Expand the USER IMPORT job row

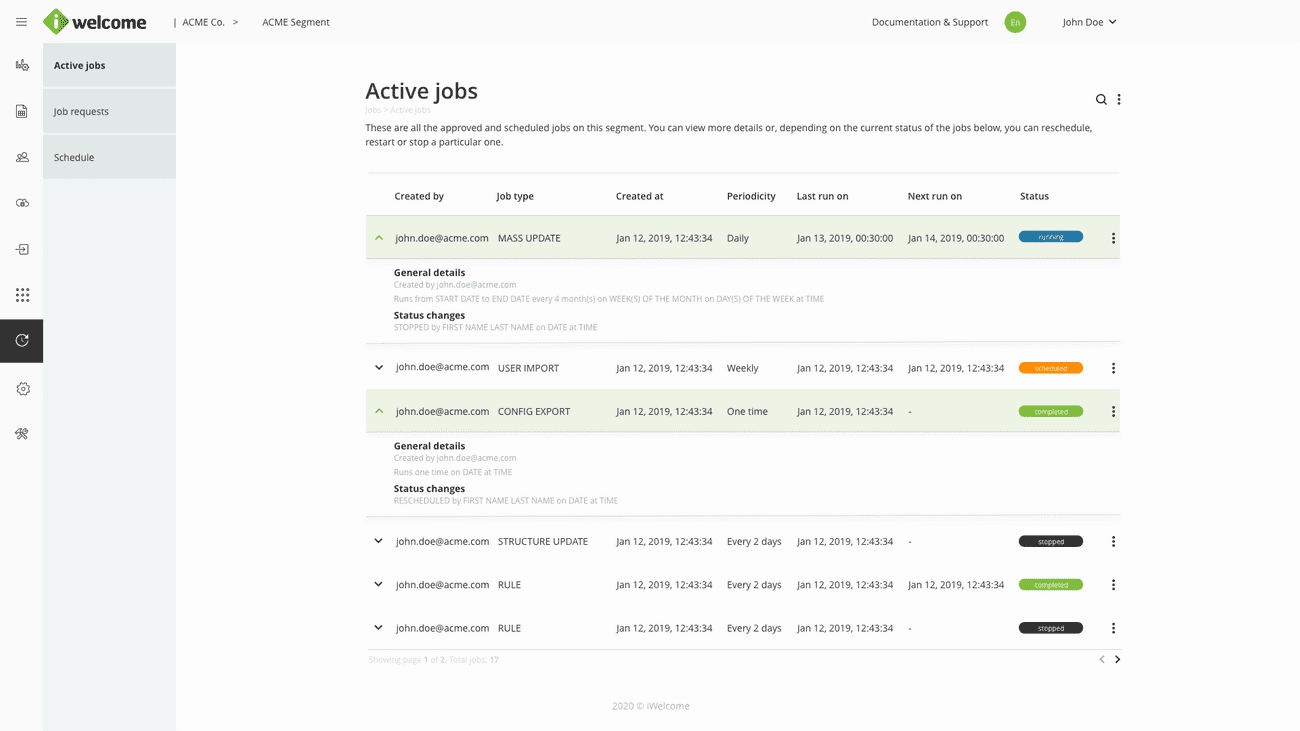[379, 368]
